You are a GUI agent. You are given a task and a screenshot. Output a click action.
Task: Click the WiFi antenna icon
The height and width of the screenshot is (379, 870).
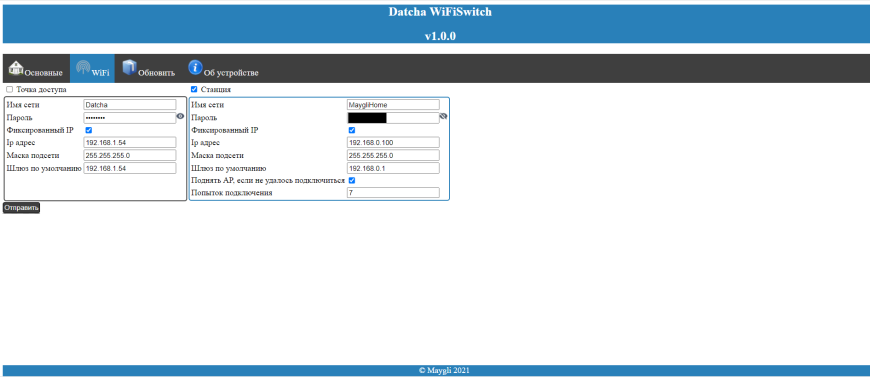(83, 68)
